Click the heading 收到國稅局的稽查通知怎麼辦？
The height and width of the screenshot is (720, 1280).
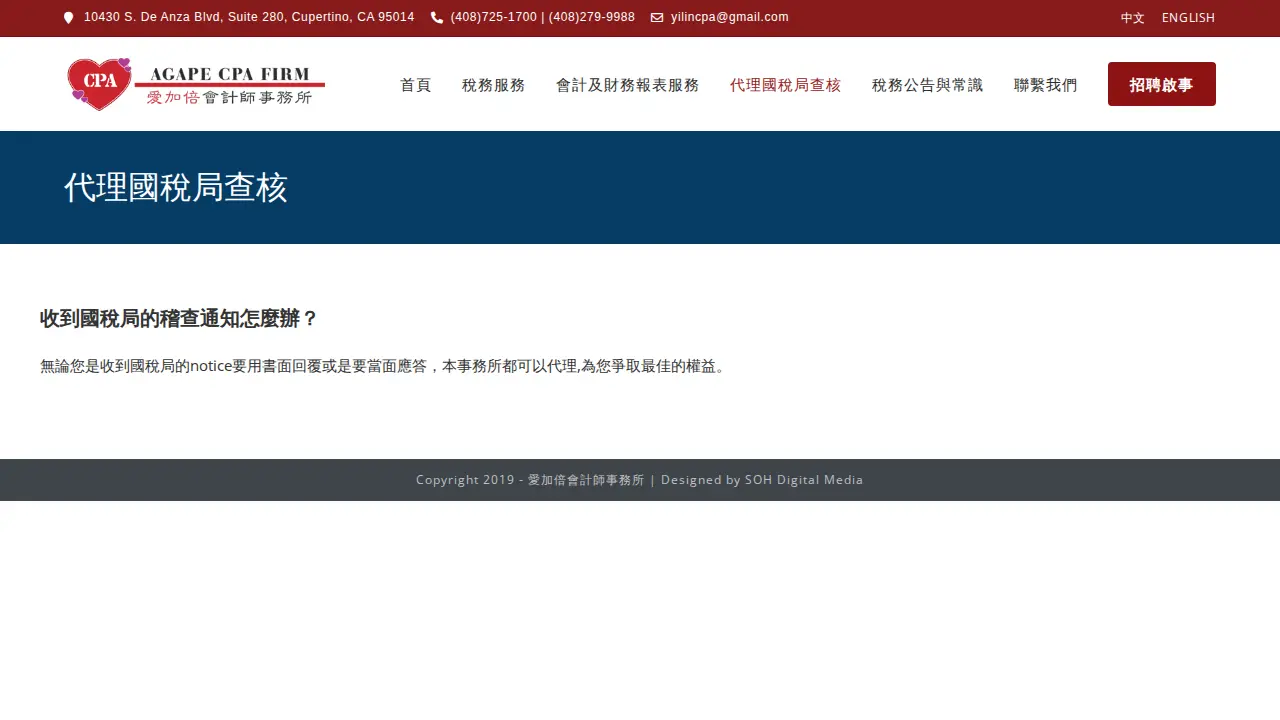point(179,319)
